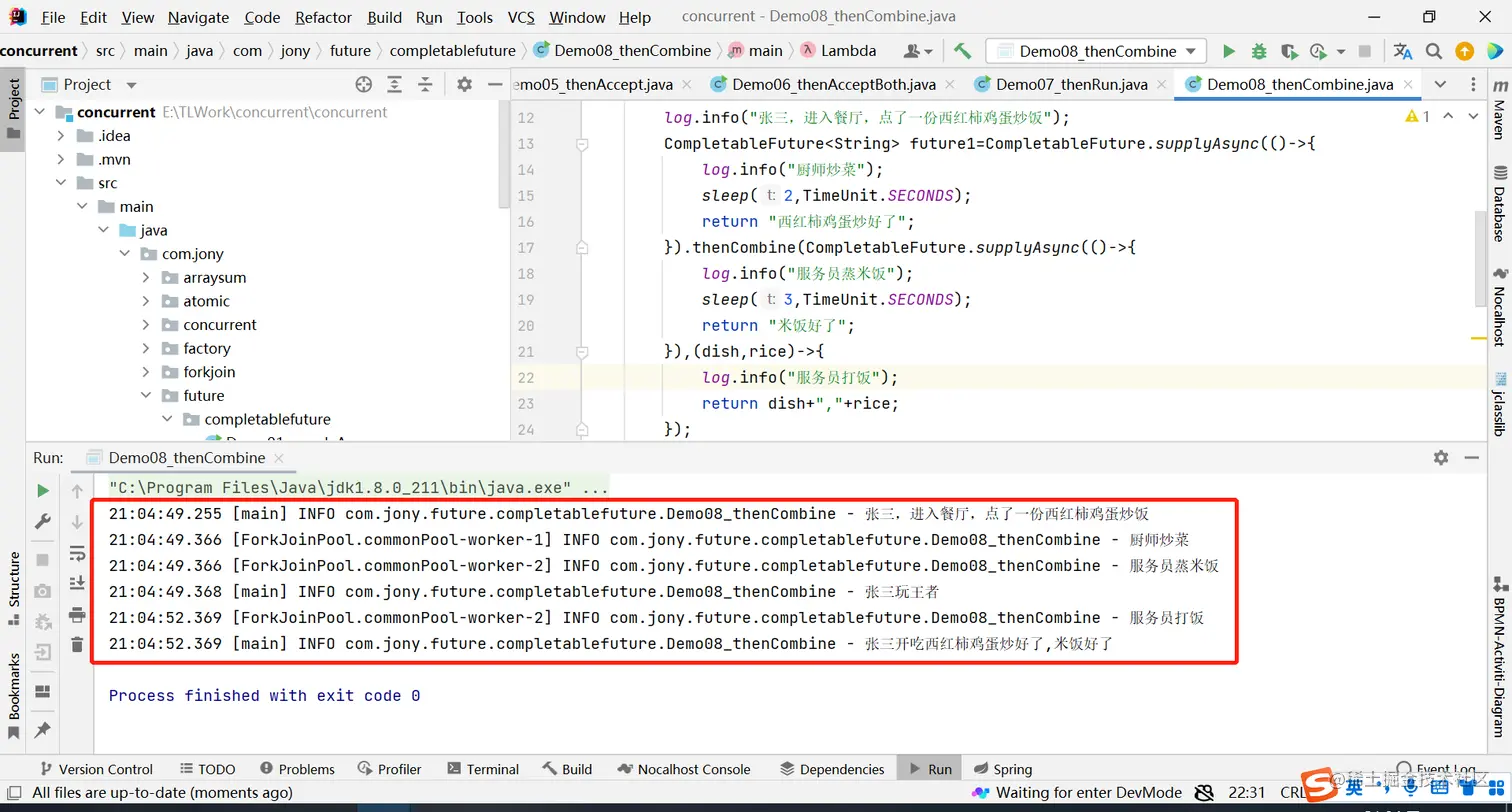Switch to Demo06_thenAcceptBoth.java tab
Image resolution: width=1512 pixels, height=812 pixels.
pyautogui.click(x=834, y=85)
